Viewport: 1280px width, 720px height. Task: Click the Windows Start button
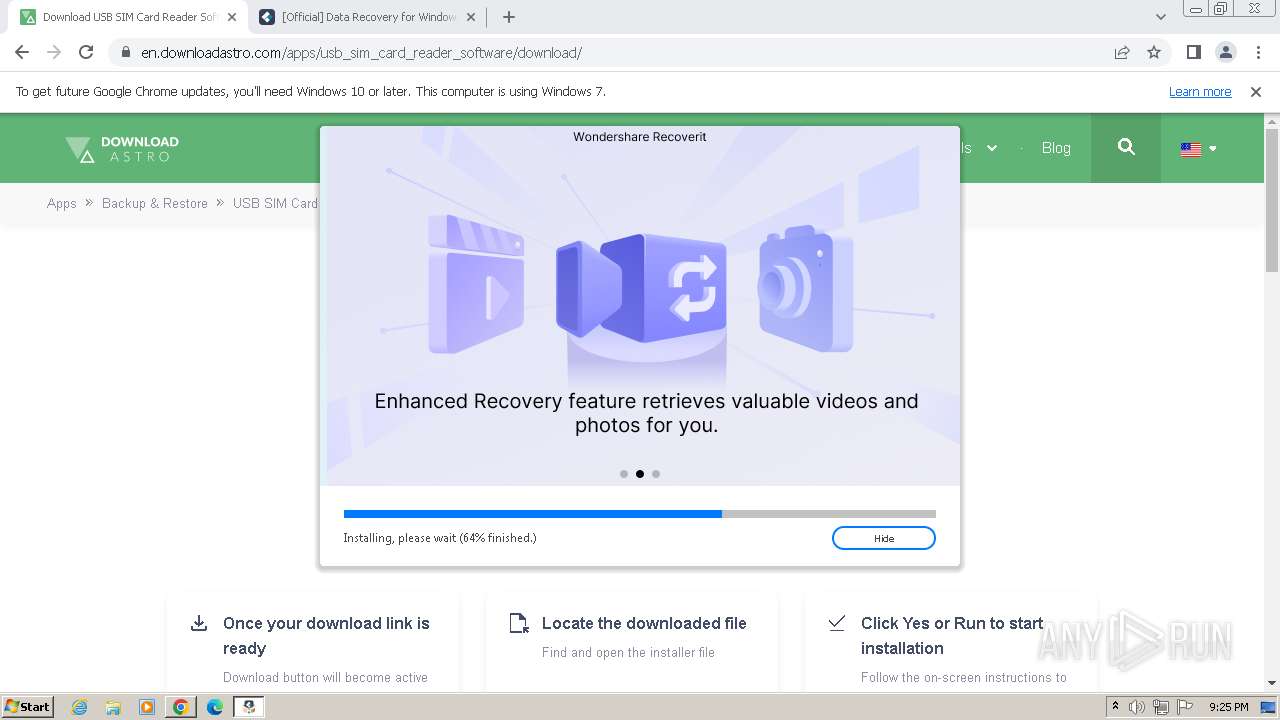28,706
